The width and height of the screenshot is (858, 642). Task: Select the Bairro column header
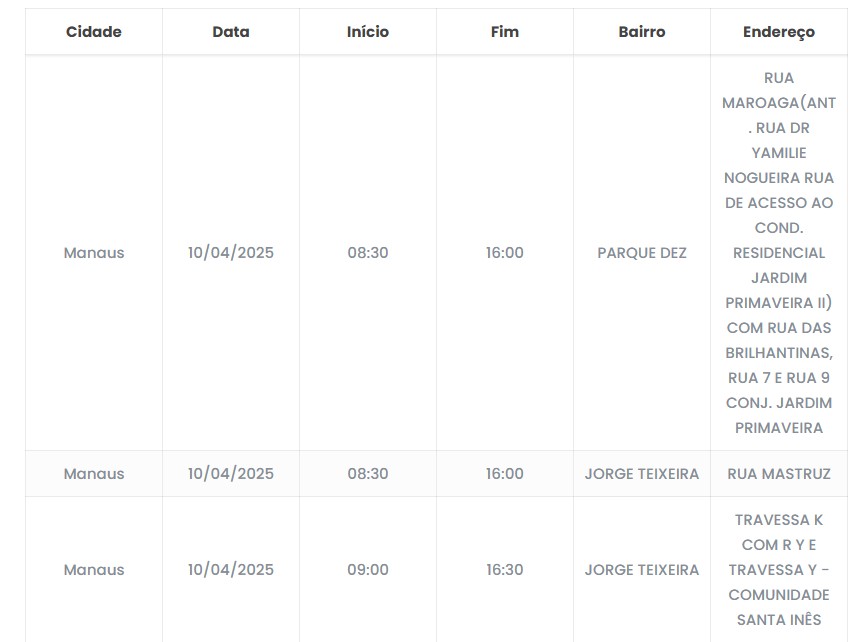click(x=642, y=32)
